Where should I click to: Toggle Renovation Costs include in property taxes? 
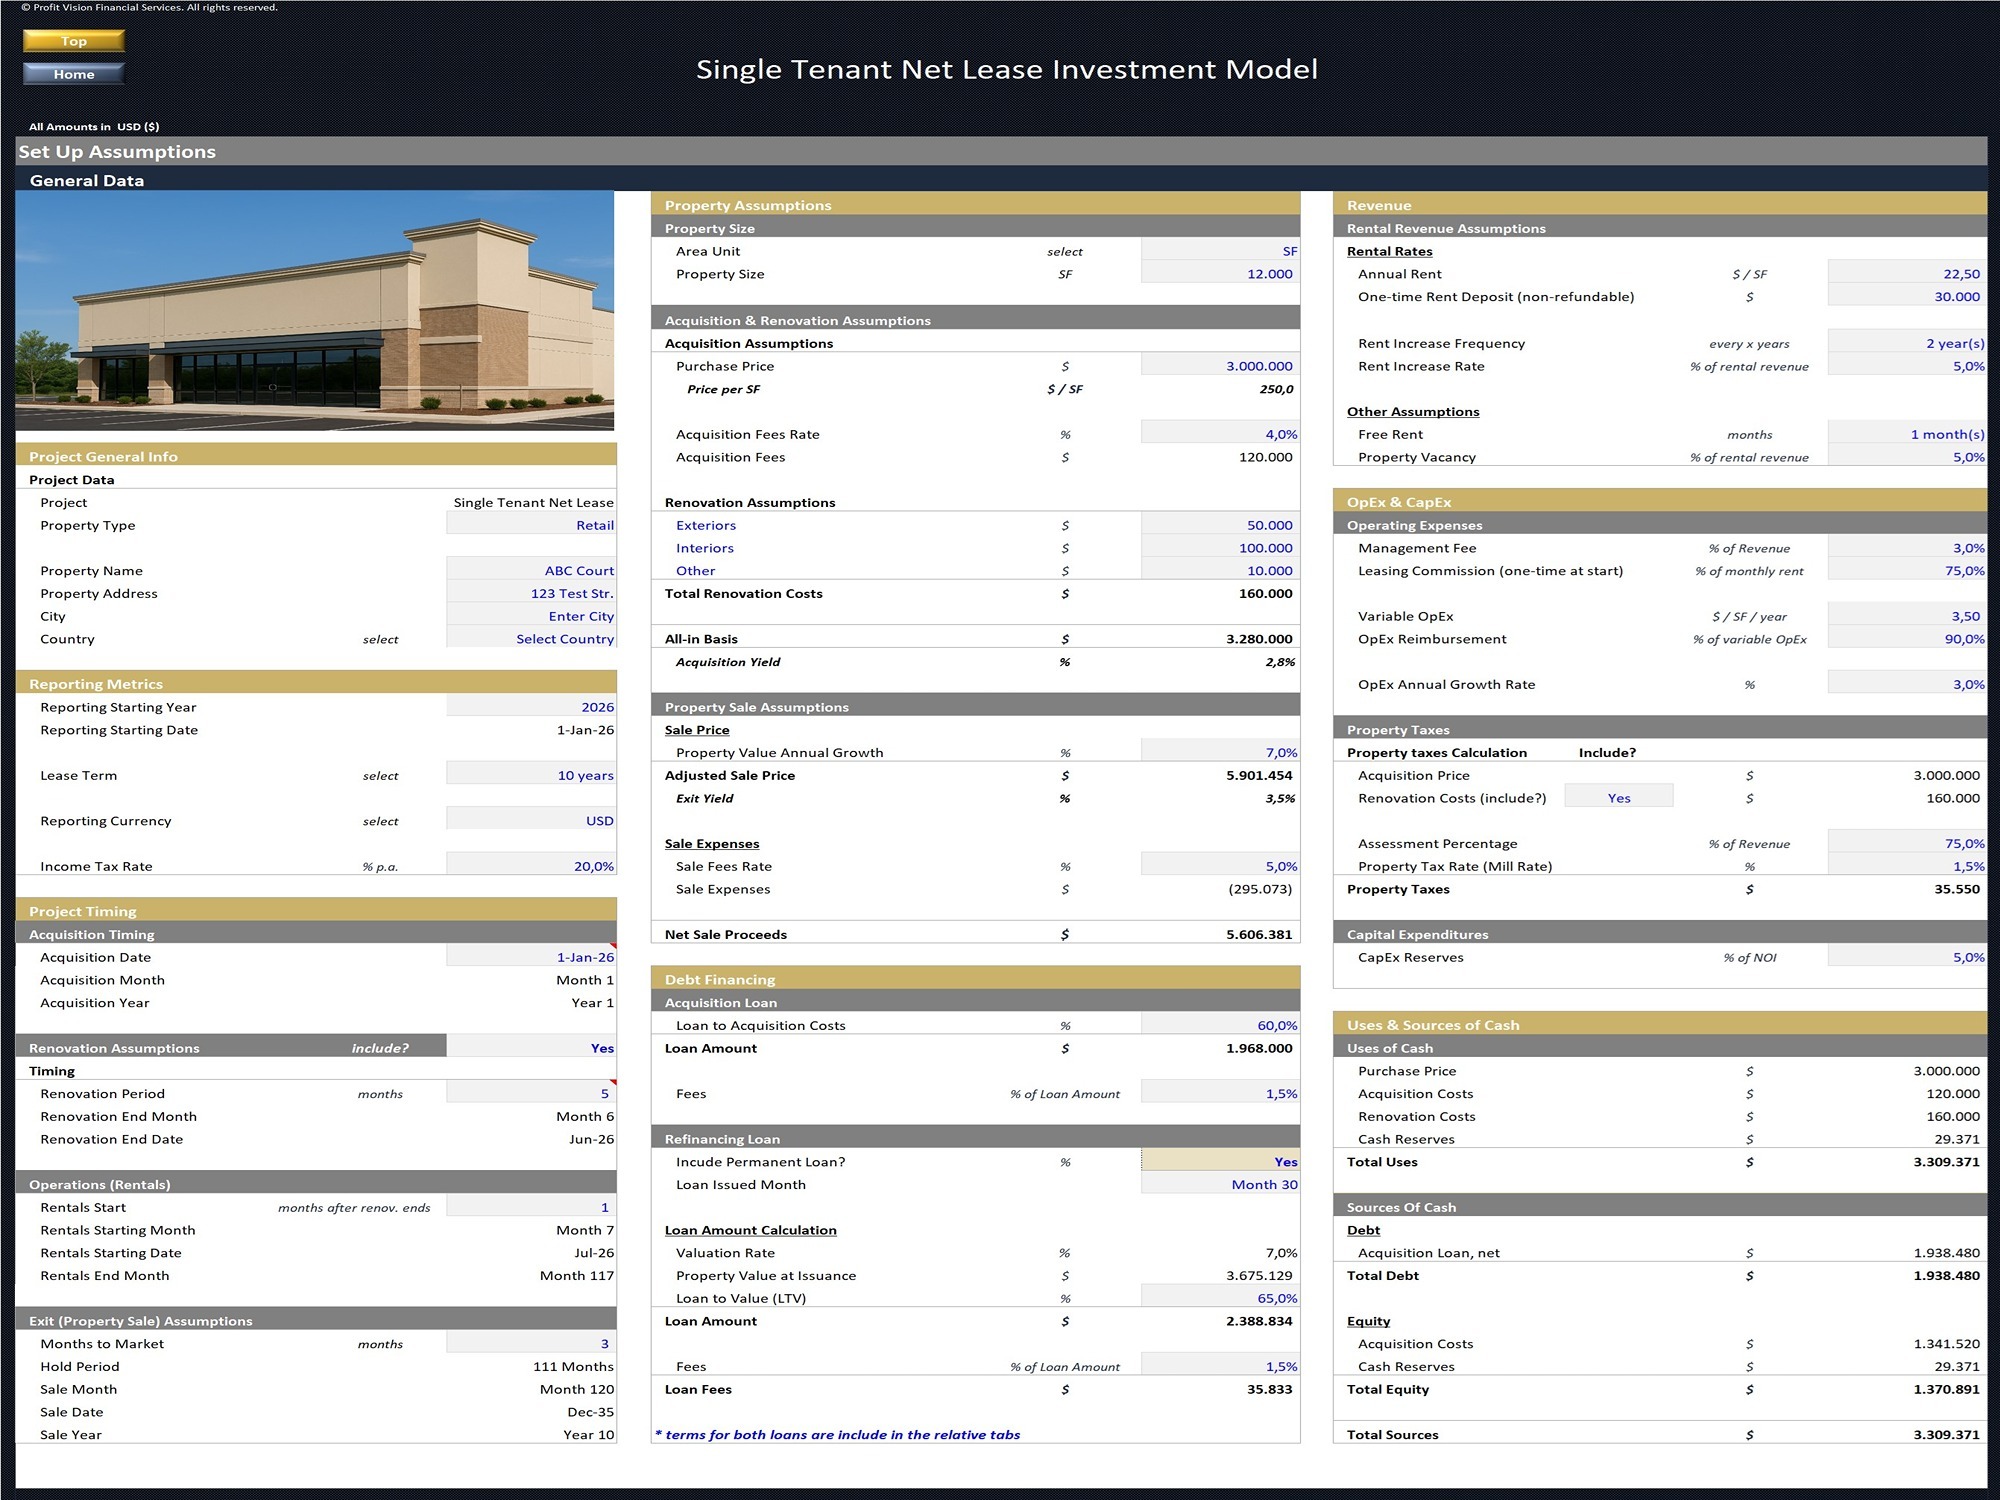[1618, 797]
